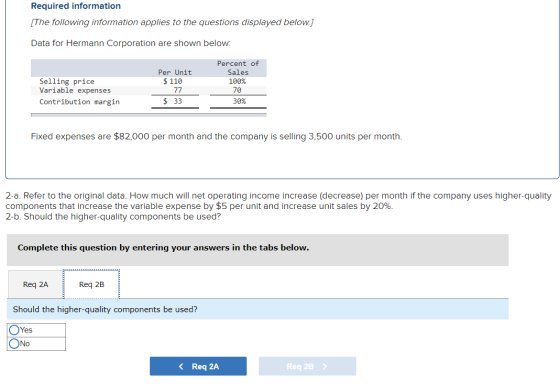
Task: Click the $33 contribution margin value
Action: point(172,101)
